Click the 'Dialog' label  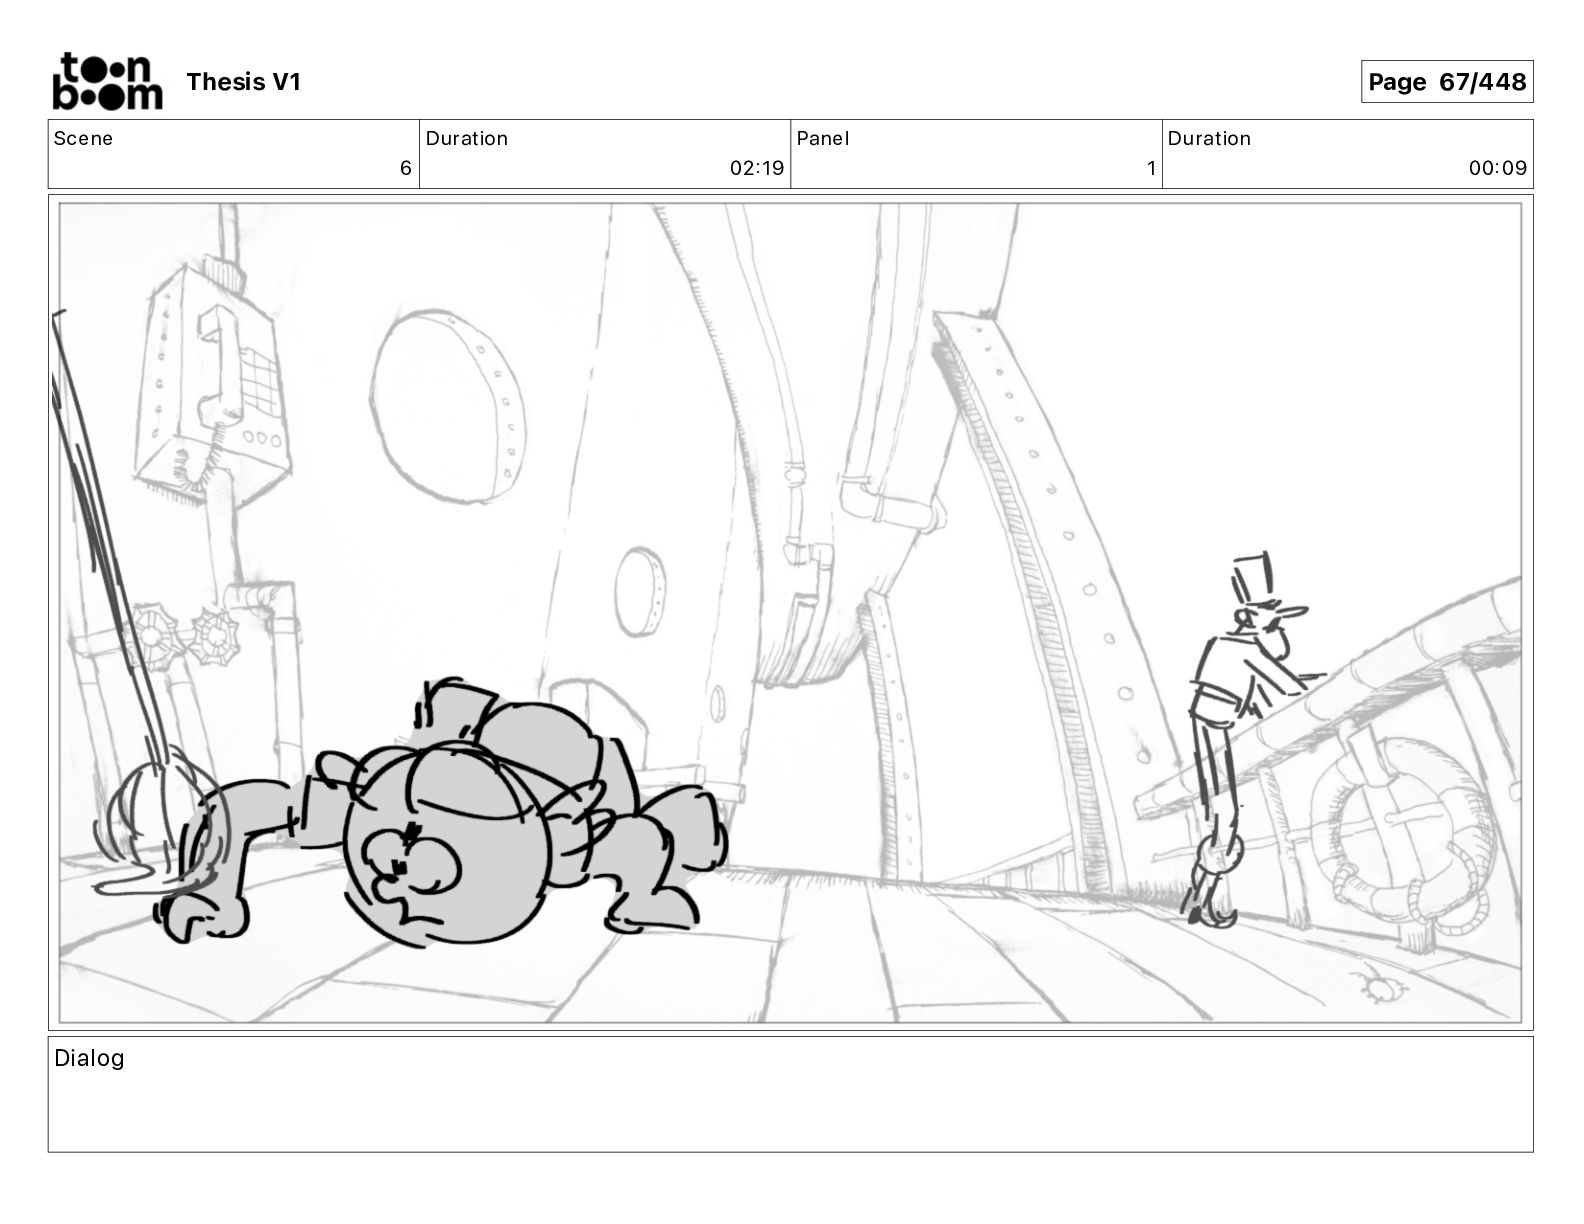coord(89,1058)
